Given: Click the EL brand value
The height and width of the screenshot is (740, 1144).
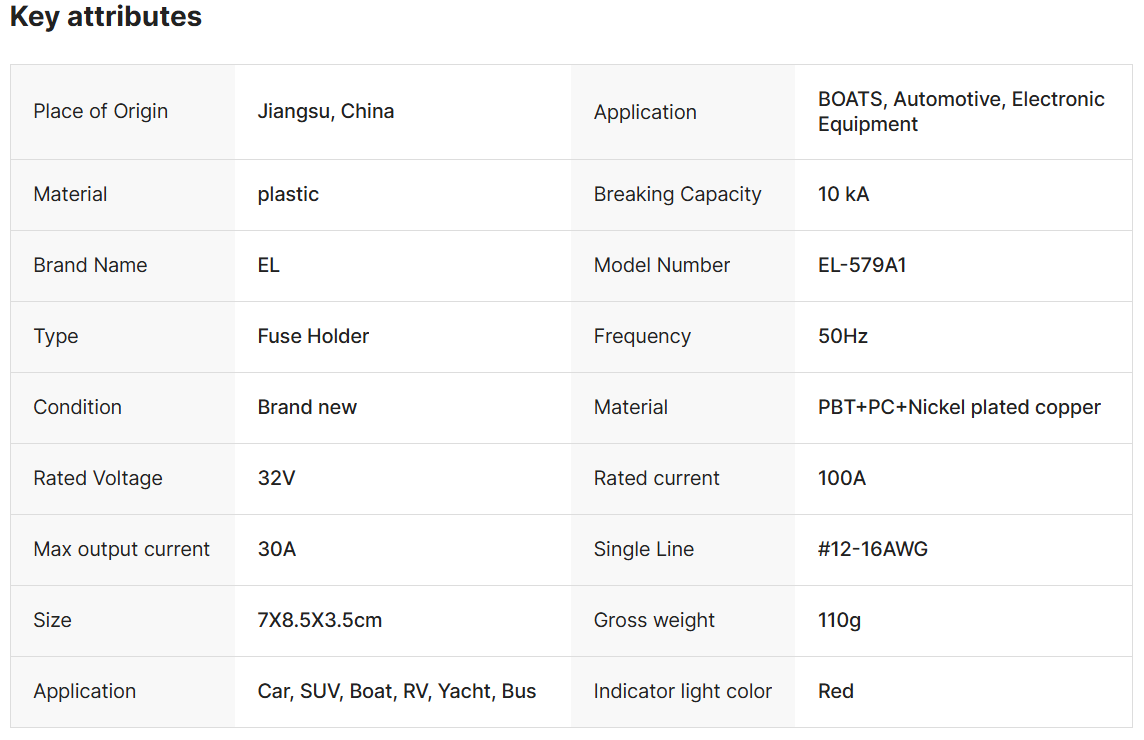Looking at the screenshot, I should pyautogui.click(x=268, y=265).
